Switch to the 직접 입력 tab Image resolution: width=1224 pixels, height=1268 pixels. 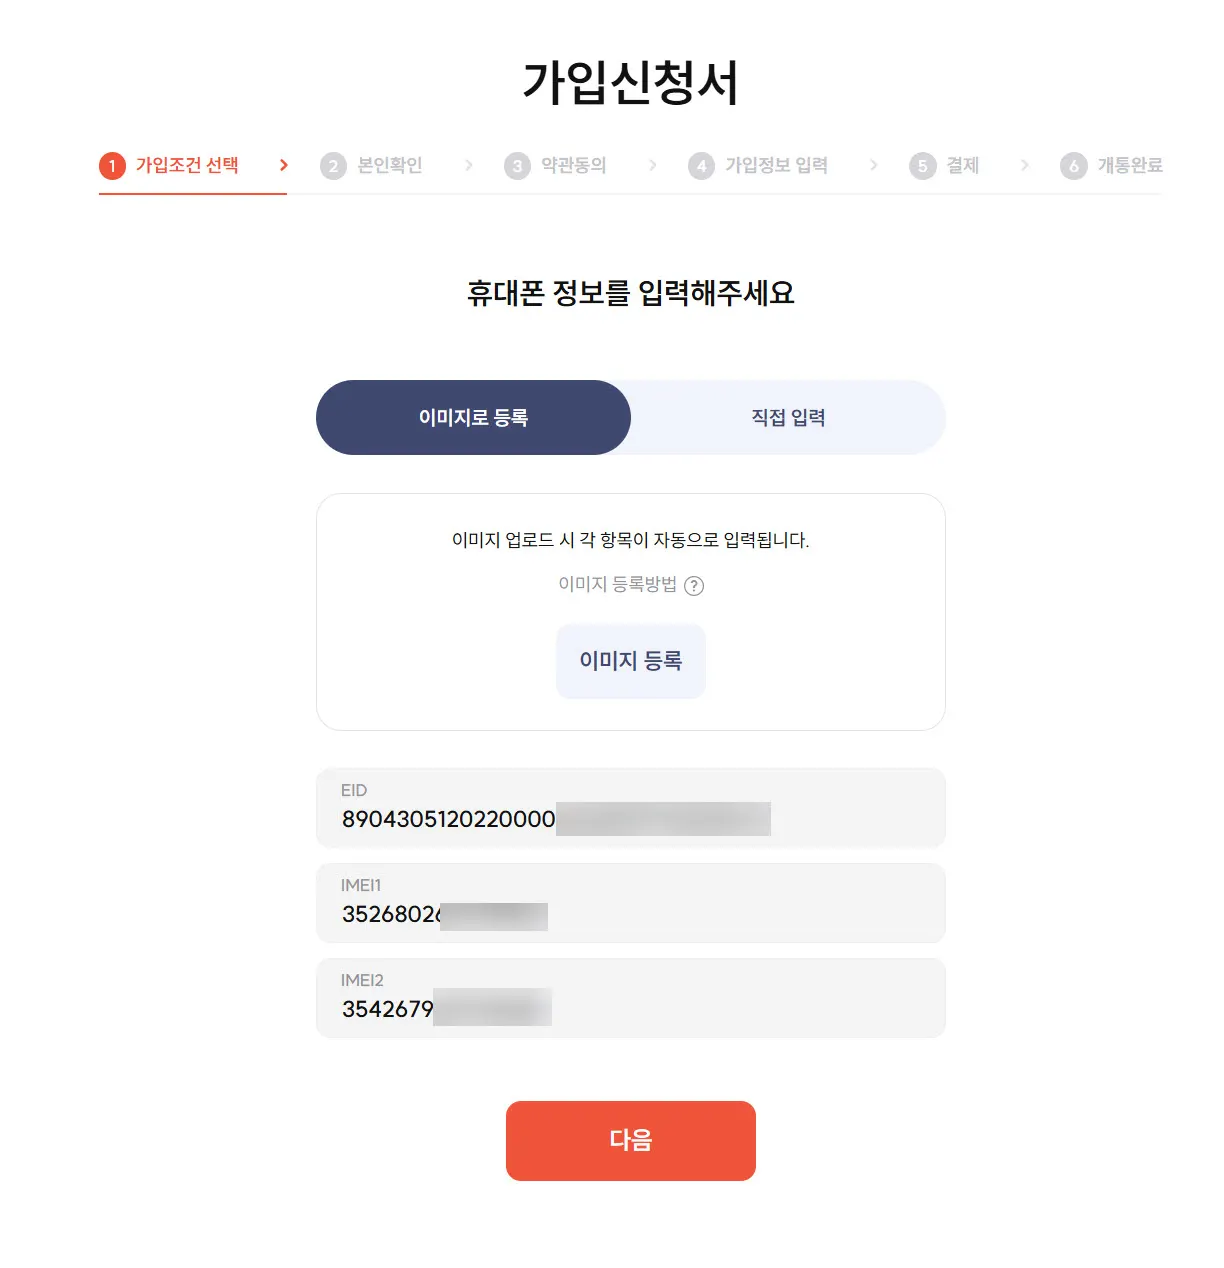click(x=788, y=418)
